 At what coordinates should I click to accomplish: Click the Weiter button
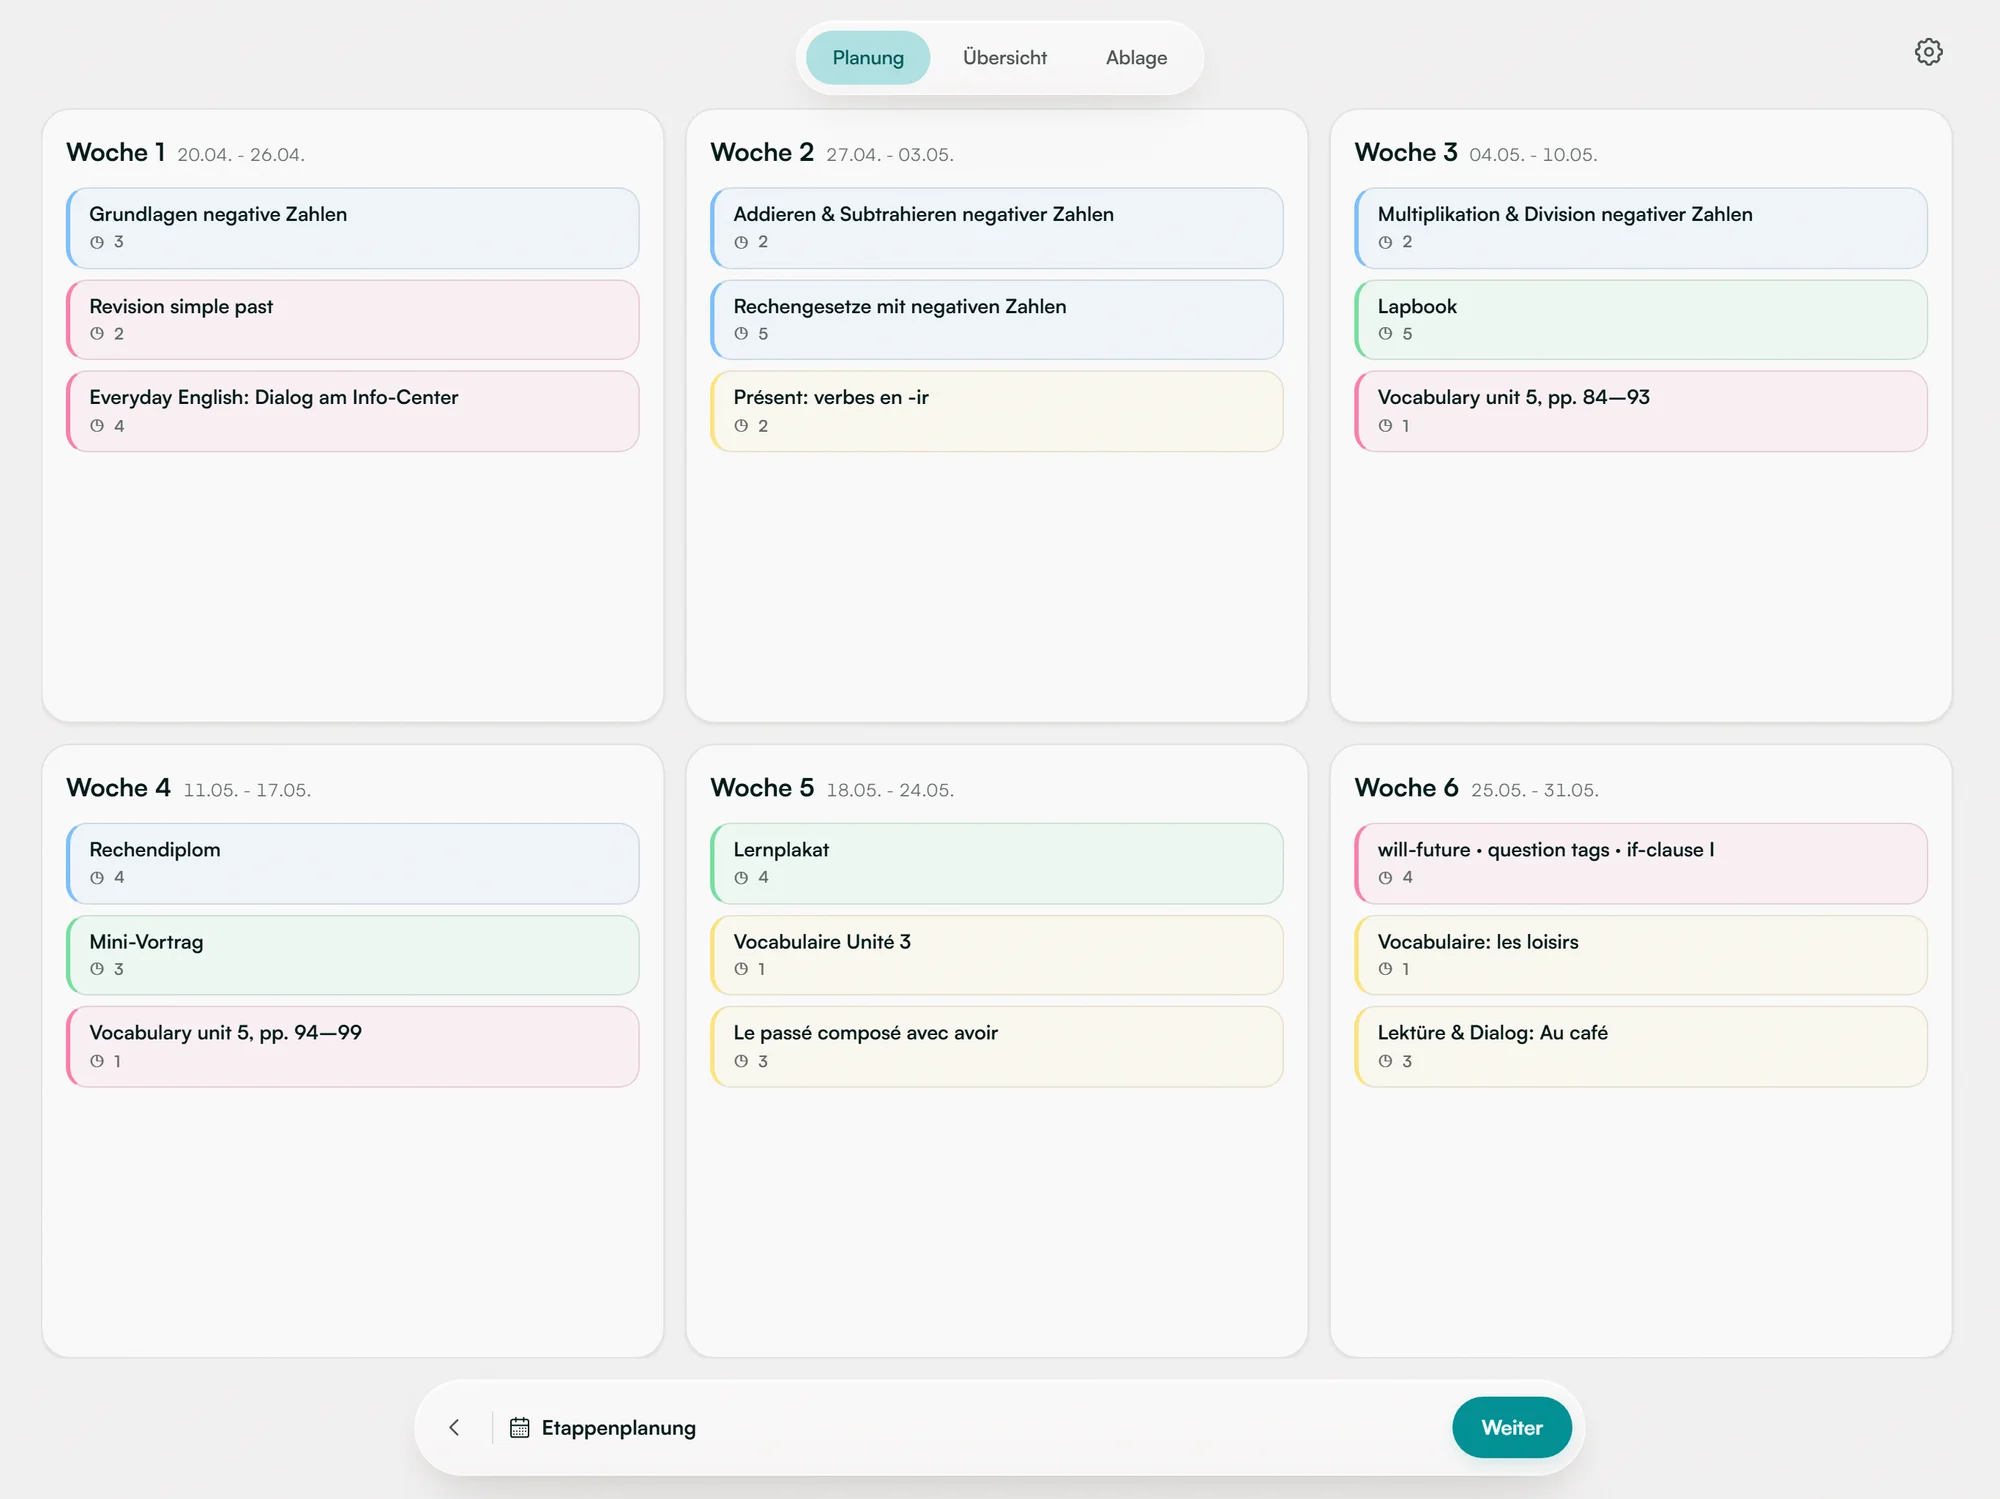coord(1512,1427)
